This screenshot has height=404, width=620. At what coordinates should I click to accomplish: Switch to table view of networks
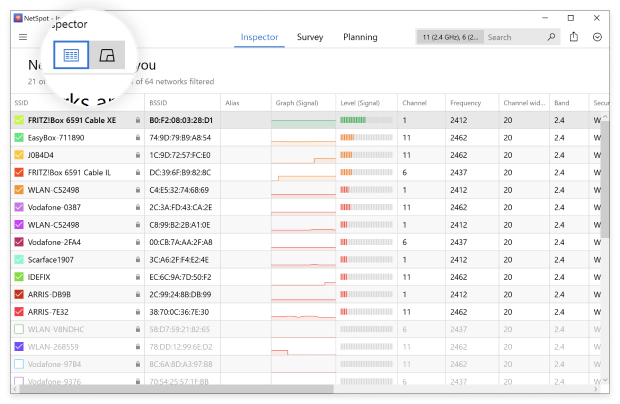[x=71, y=55]
